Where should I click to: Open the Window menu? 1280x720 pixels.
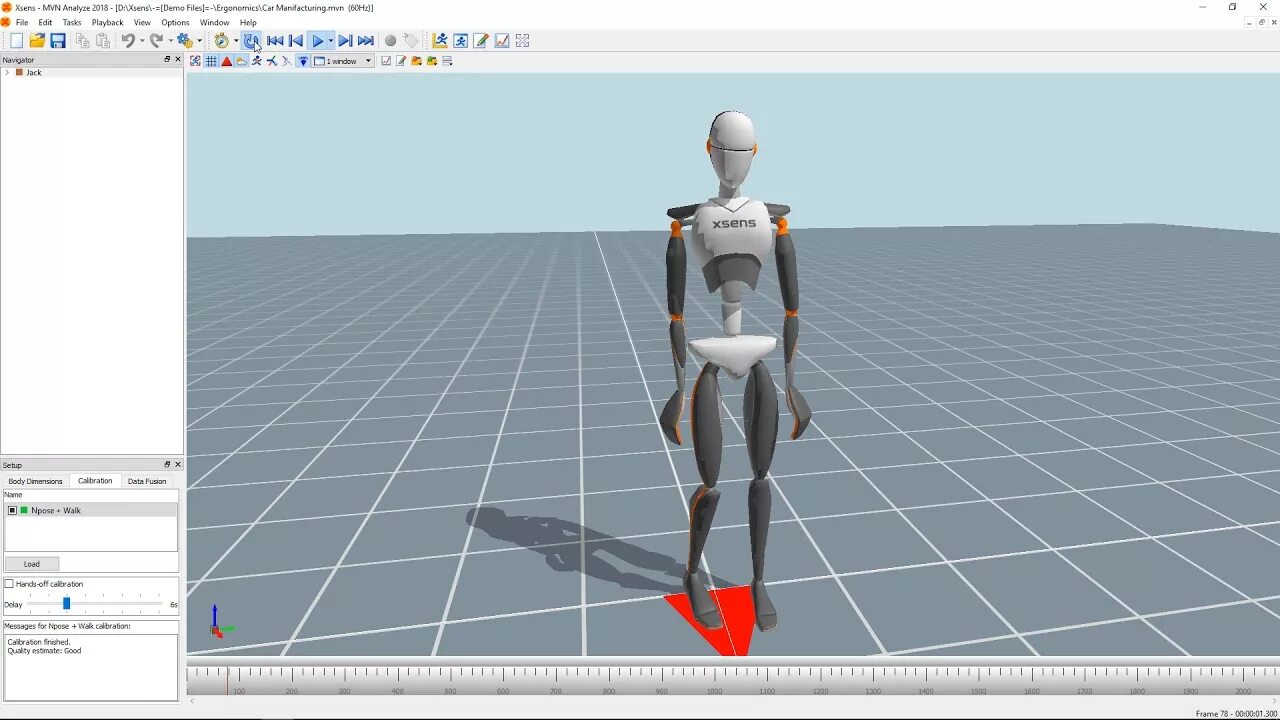[214, 22]
